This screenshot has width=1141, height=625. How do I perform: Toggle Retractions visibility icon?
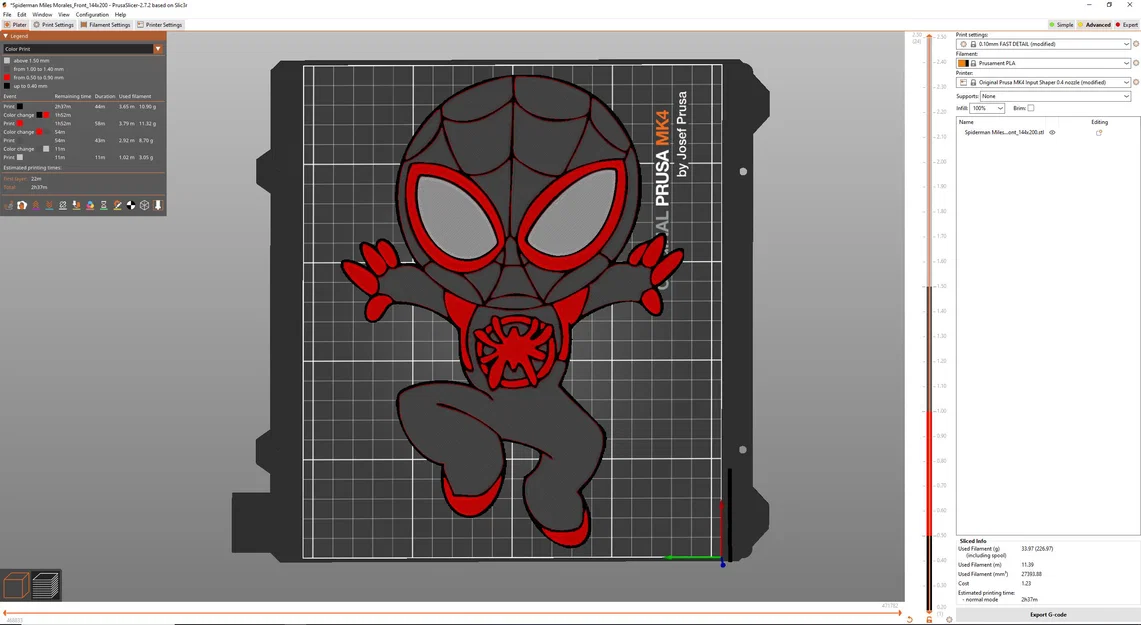[x=36, y=205]
